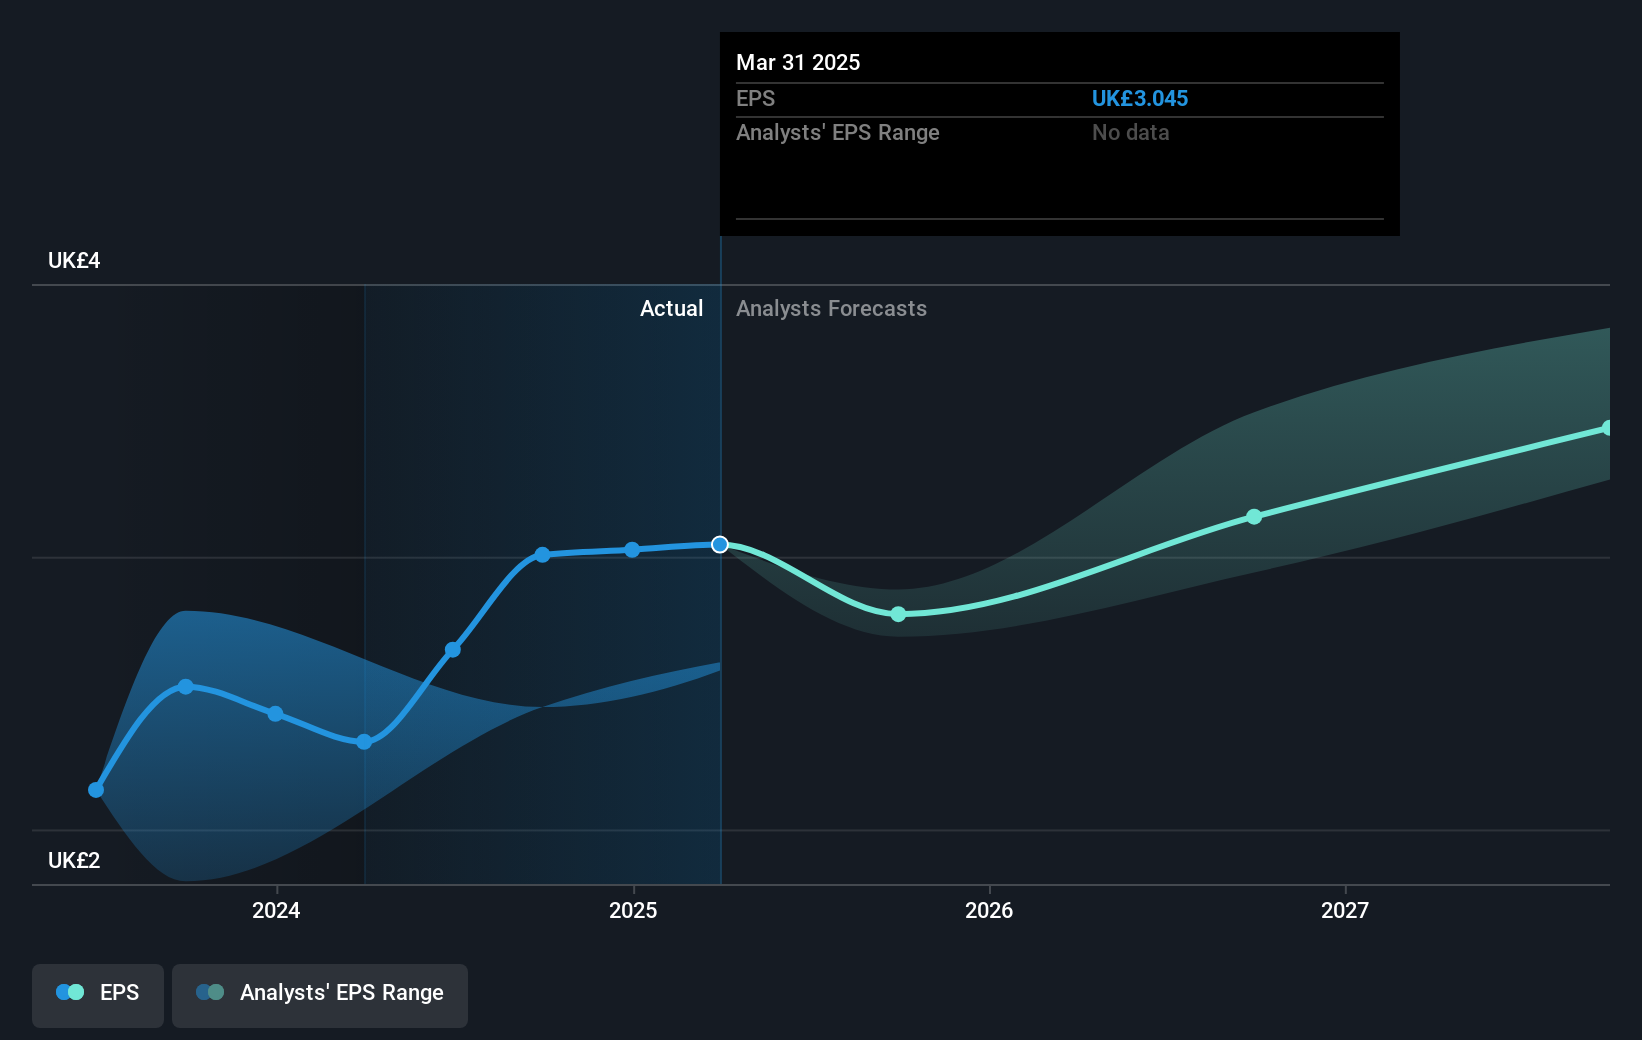Click the 'EPS' row label in the tooltip
Screen dimensions: 1642x1040
coord(755,98)
